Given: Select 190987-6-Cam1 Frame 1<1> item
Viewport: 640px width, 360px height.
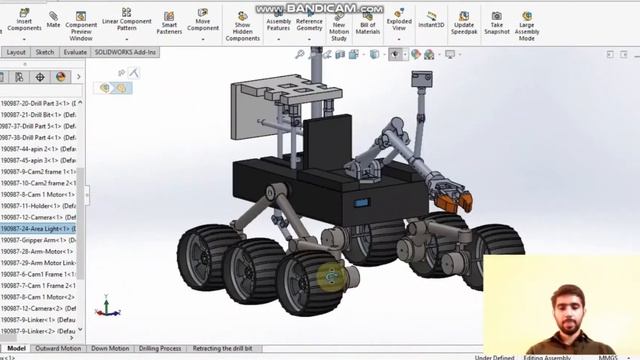Looking at the screenshot, I should click(x=38, y=274).
